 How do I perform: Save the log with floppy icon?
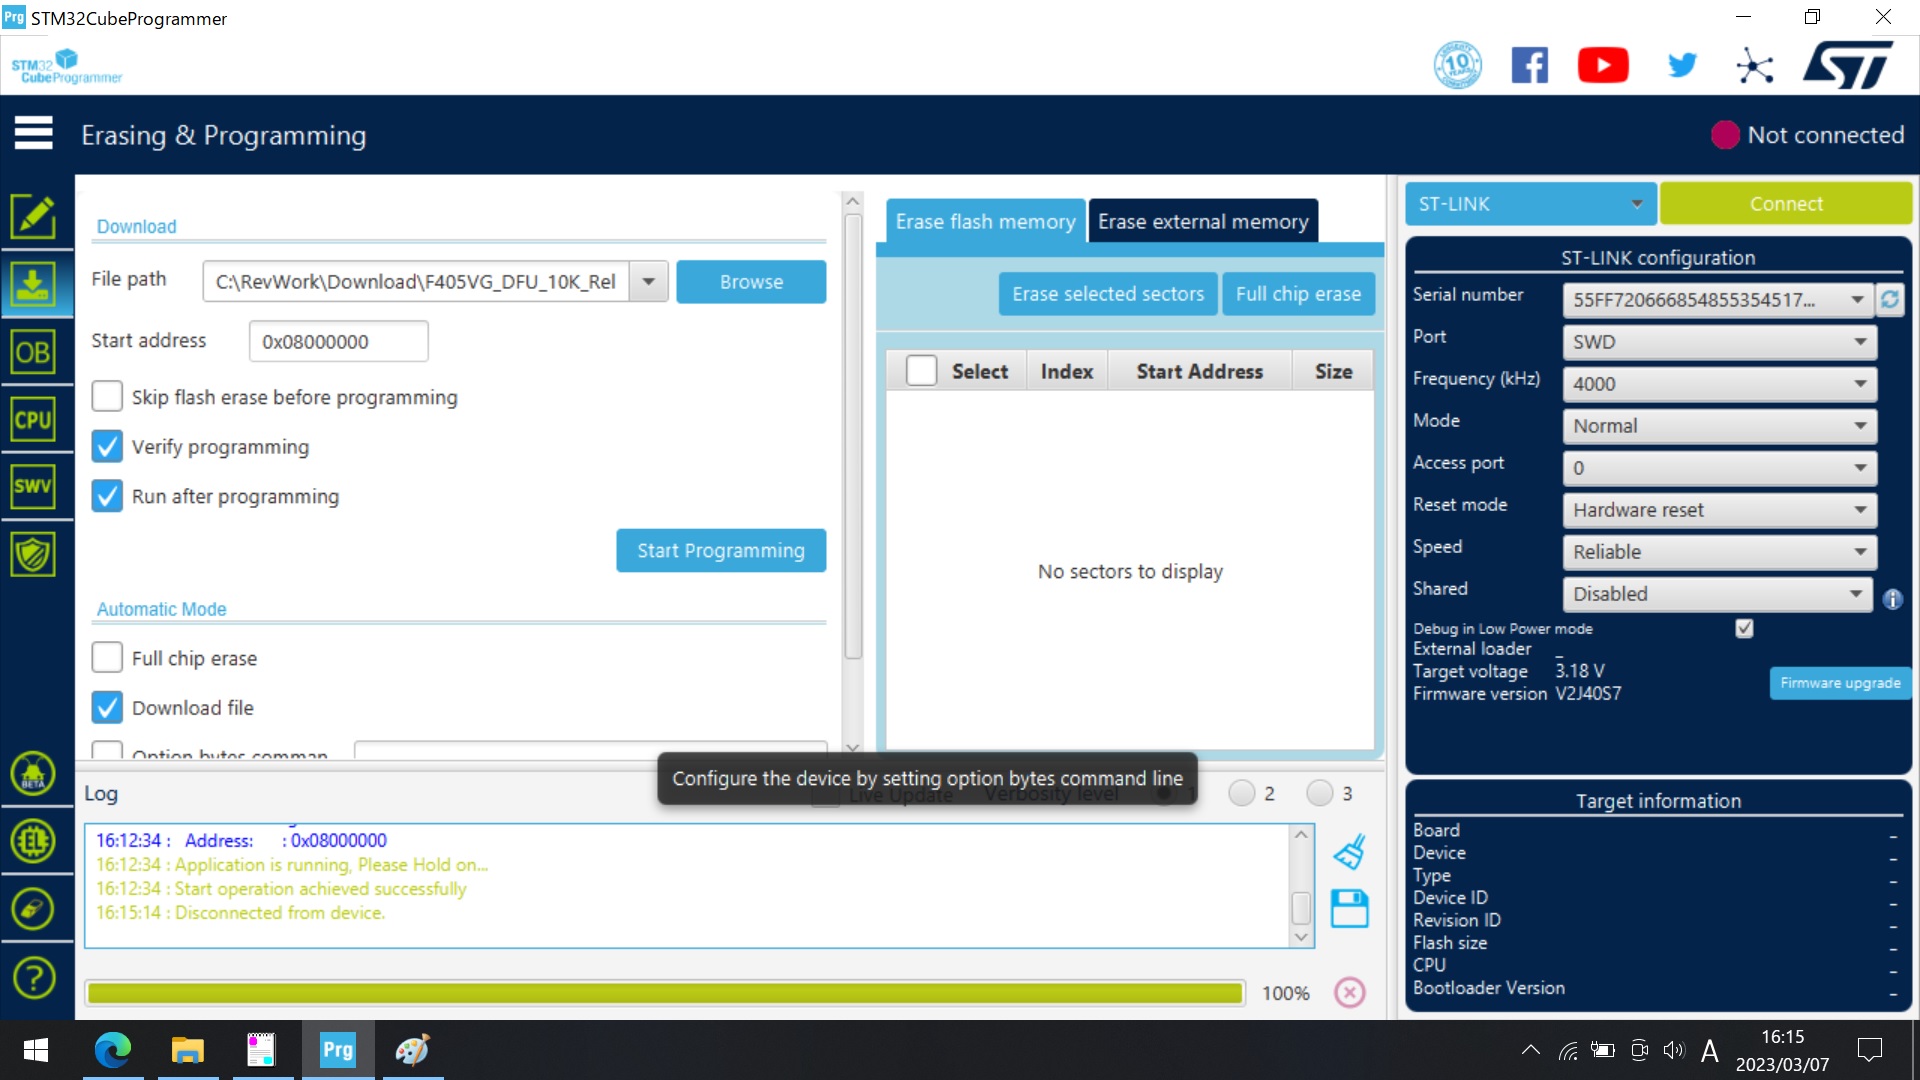(x=1349, y=909)
